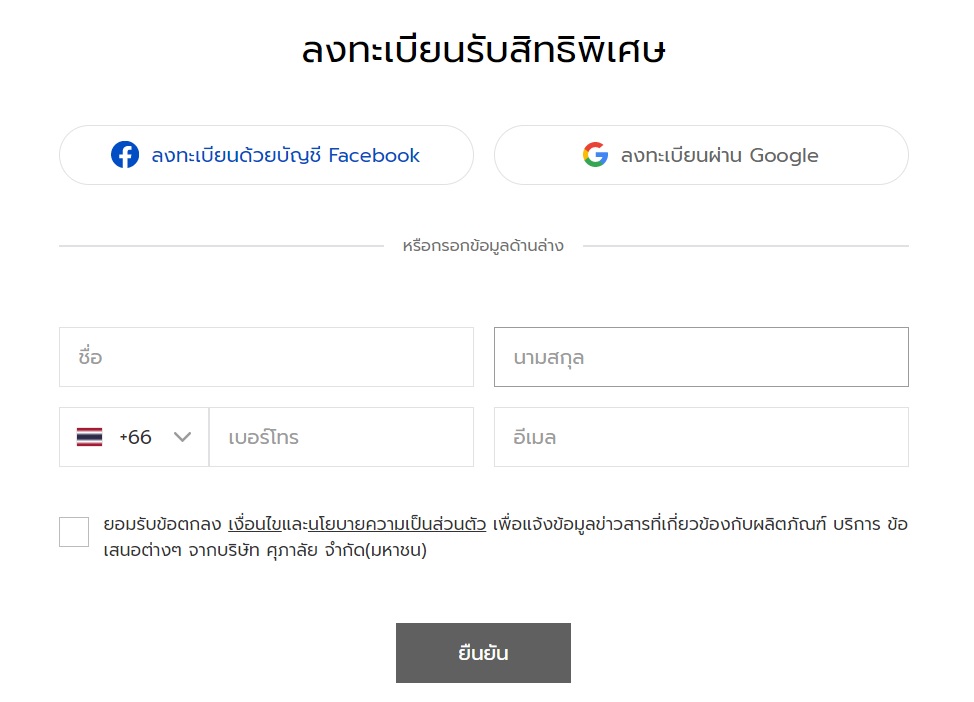This screenshot has height=702, width=974.
Task: Expand the country code chevron arrow
Action: click(x=182, y=437)
